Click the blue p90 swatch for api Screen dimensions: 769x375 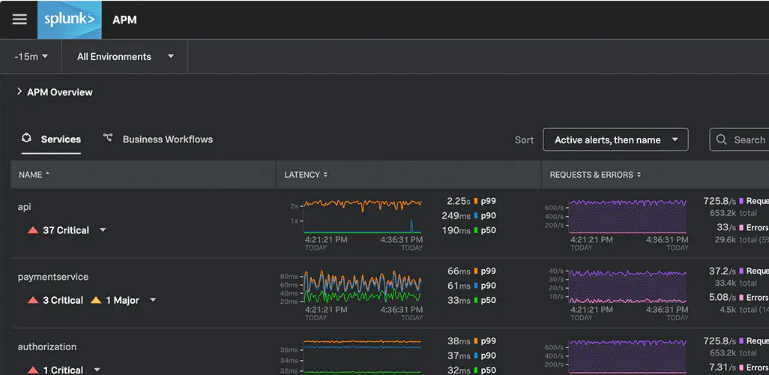(x=476, y=216)
